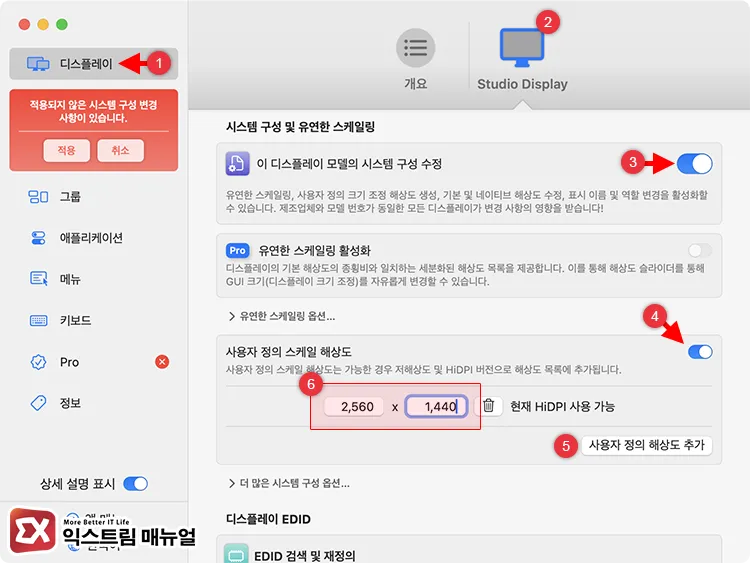Click the 그룹 group icon
Screen dimensions: 750x563
click(x=38, y=197)
